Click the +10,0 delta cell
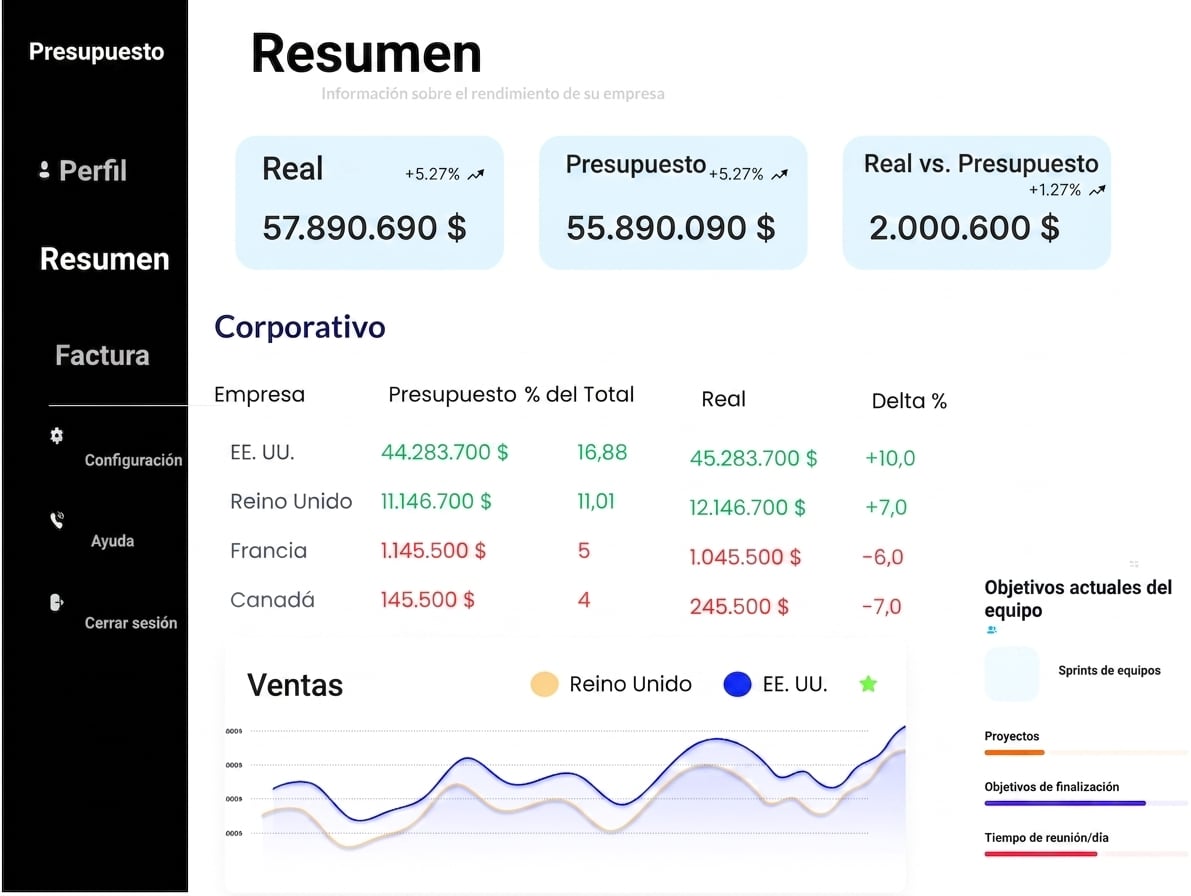Image resolution: width=1191 pixels, height=896 pixels. [890, 459]
